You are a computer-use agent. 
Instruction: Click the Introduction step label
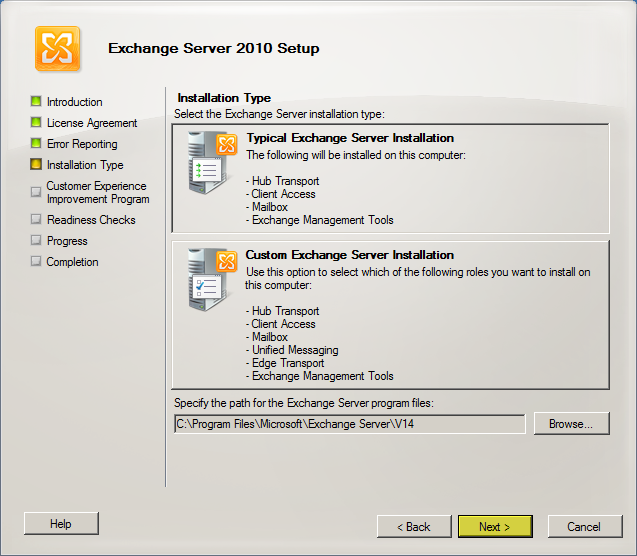[x=74, y=102]
